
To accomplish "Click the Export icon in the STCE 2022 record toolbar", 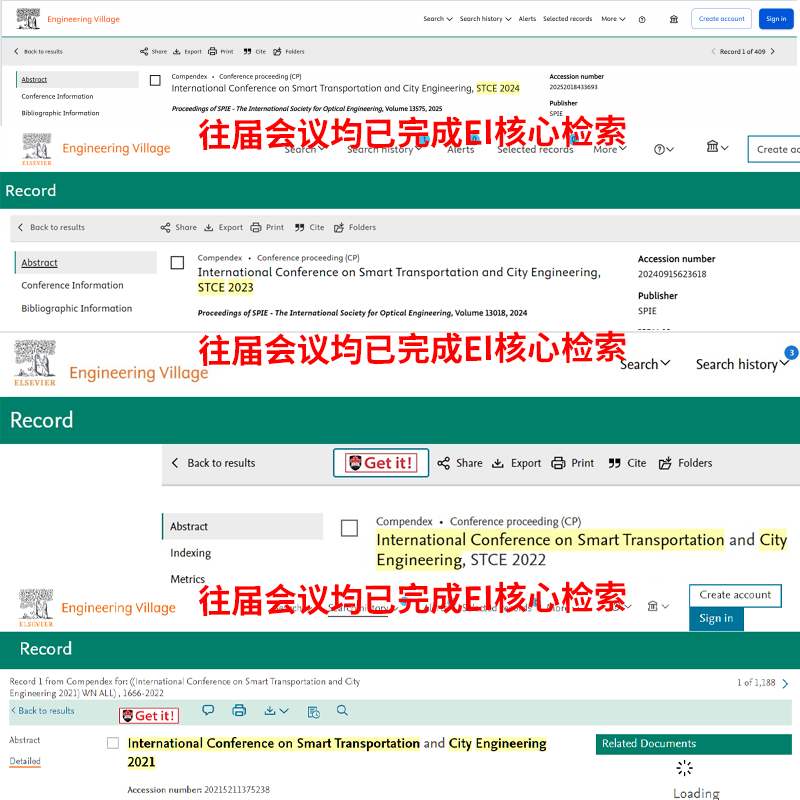I will tap(497, 463).
